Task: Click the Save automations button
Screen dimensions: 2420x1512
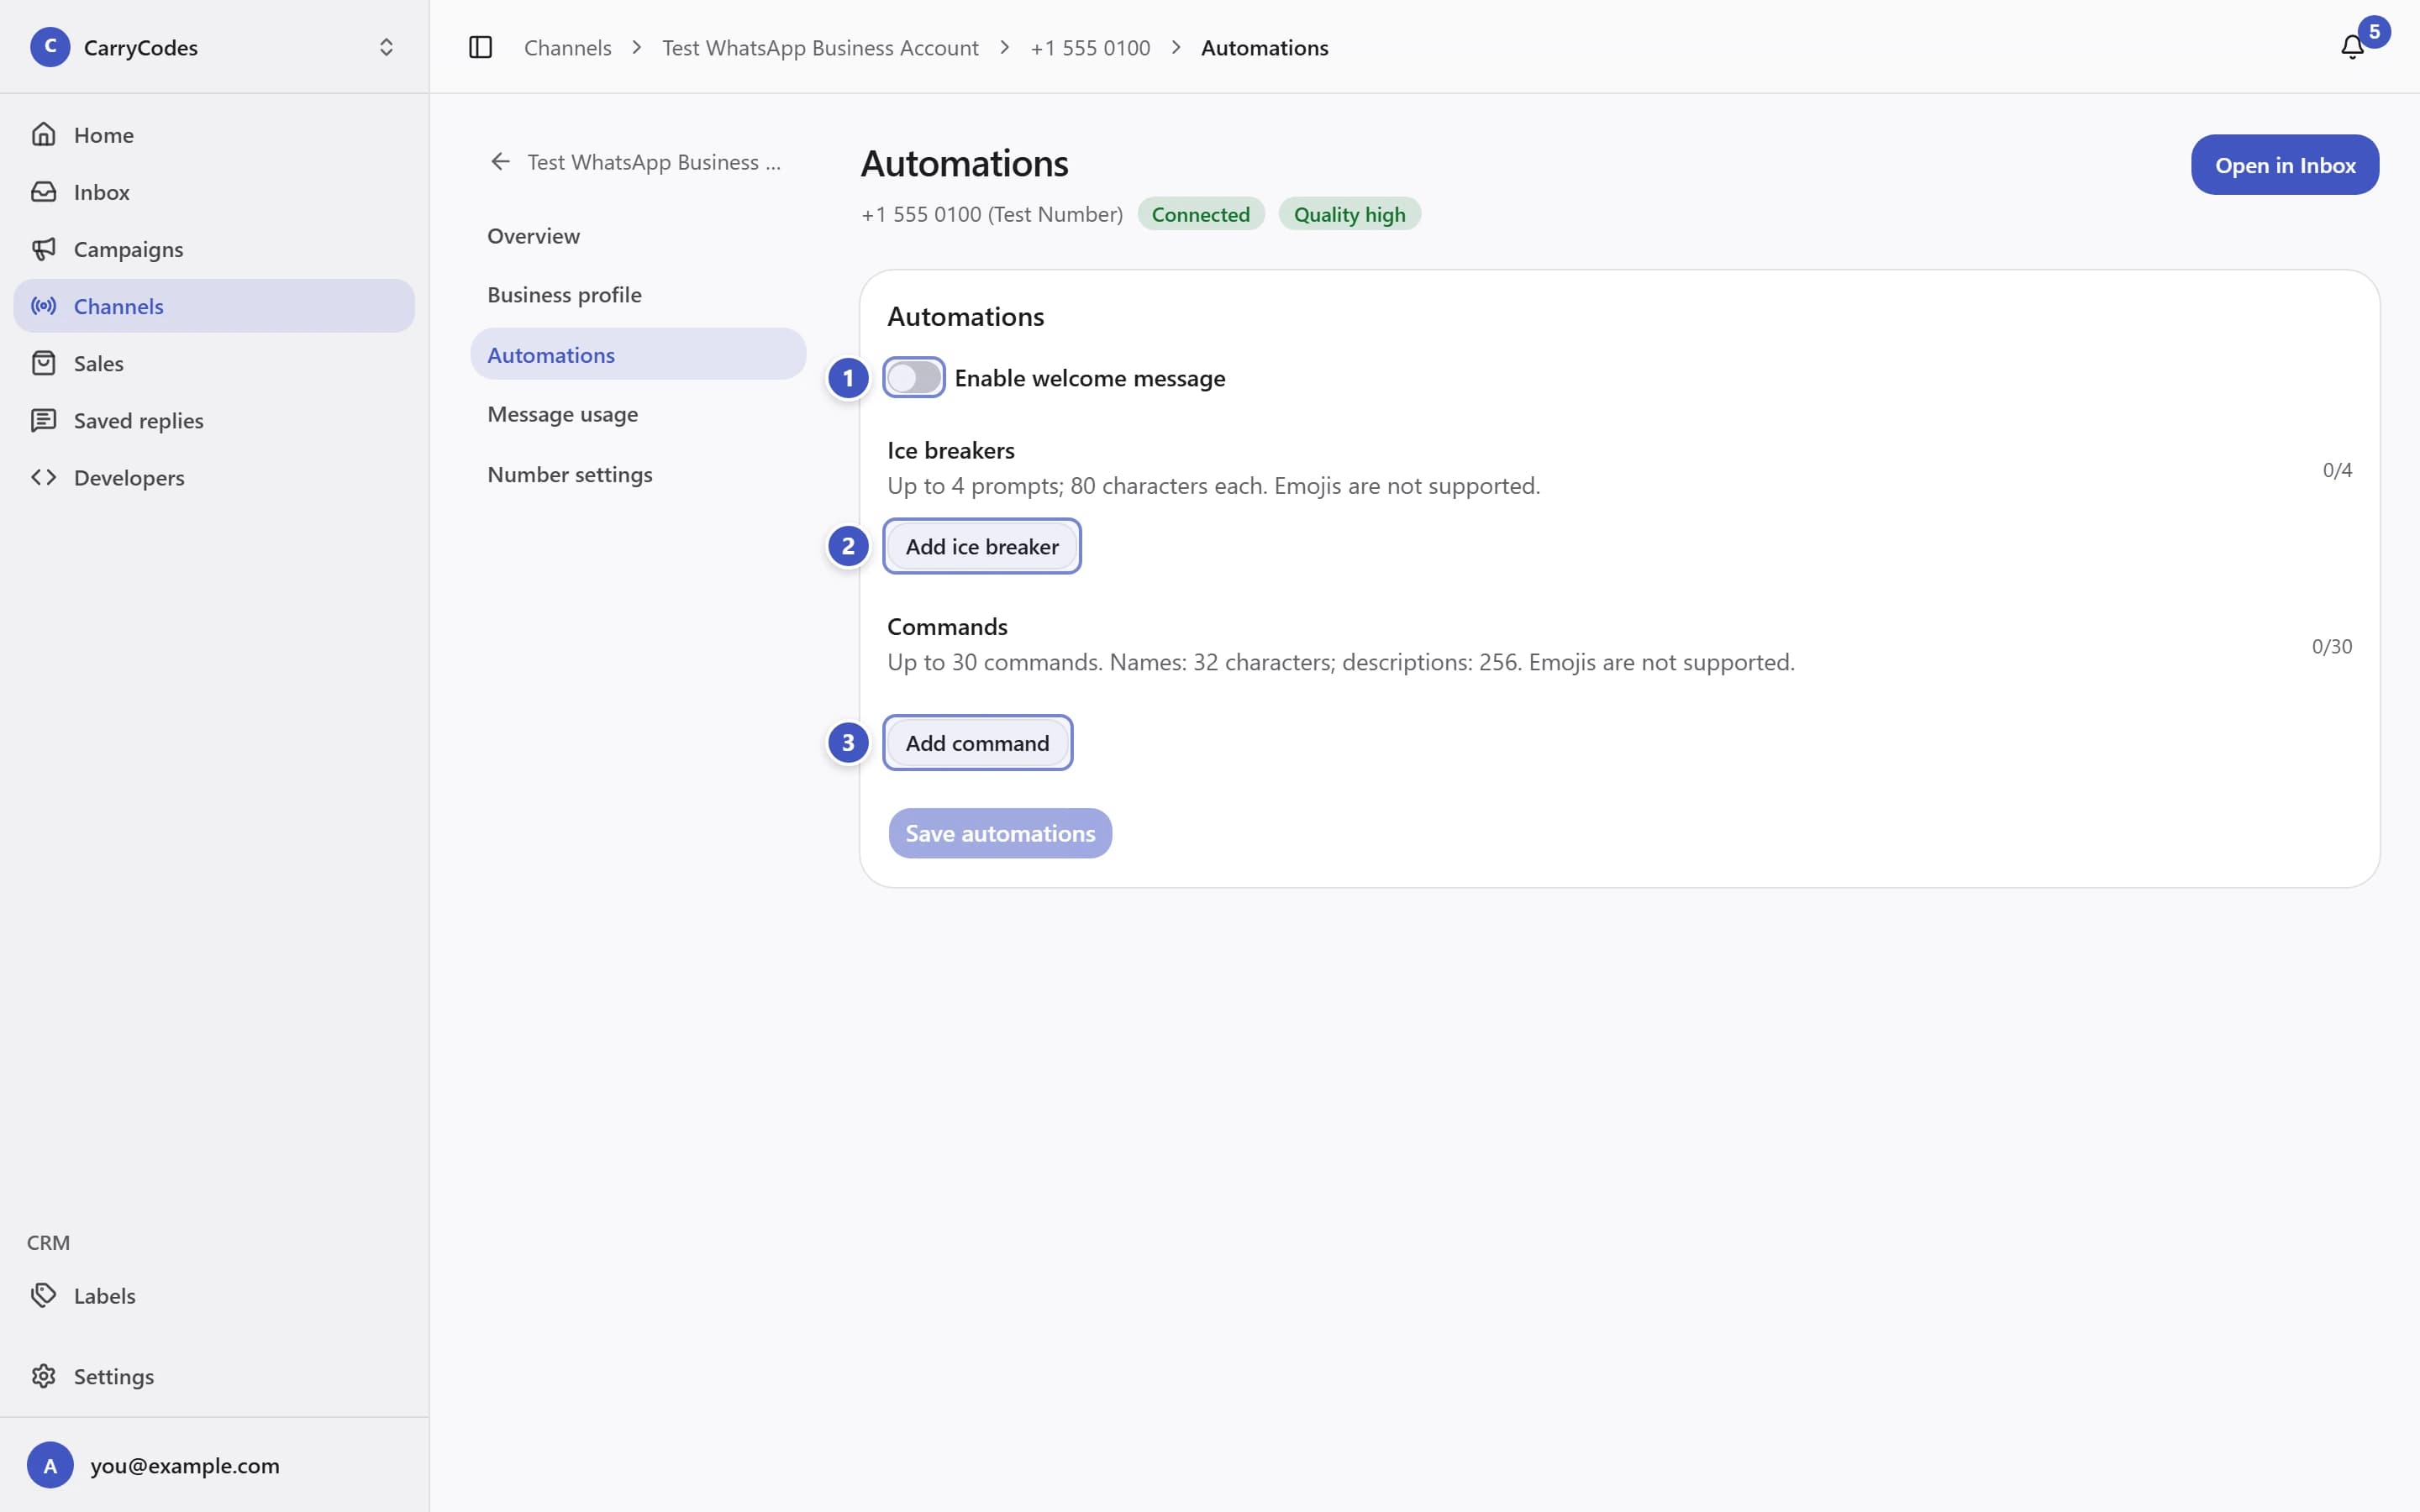Action: point(1000,833)
